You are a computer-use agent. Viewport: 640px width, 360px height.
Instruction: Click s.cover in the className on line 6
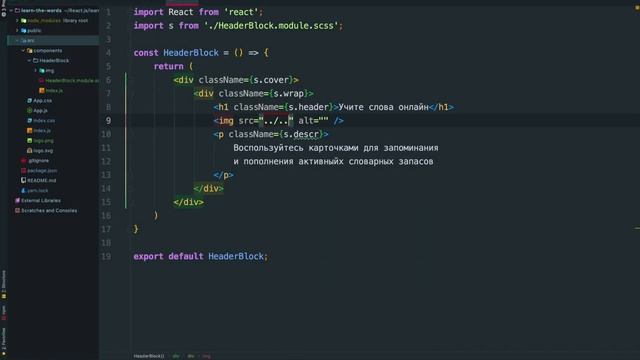coord(271,80)
